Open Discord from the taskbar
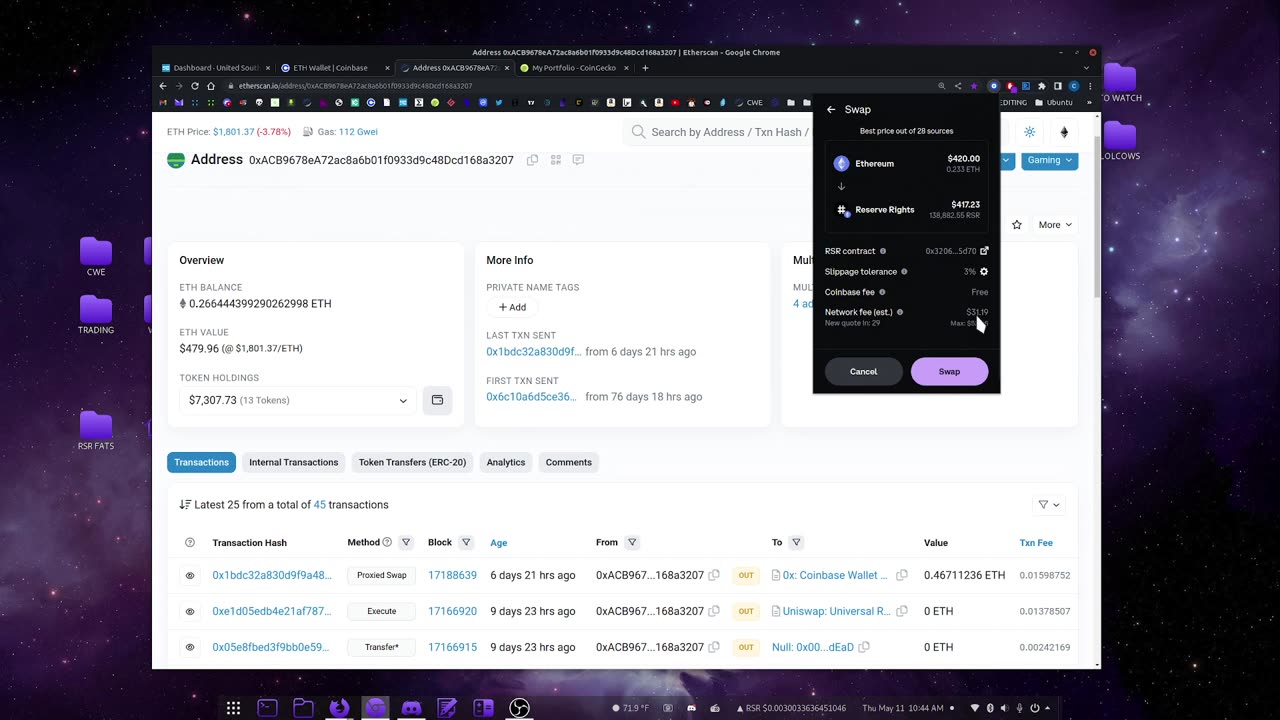 coord(411,708)
